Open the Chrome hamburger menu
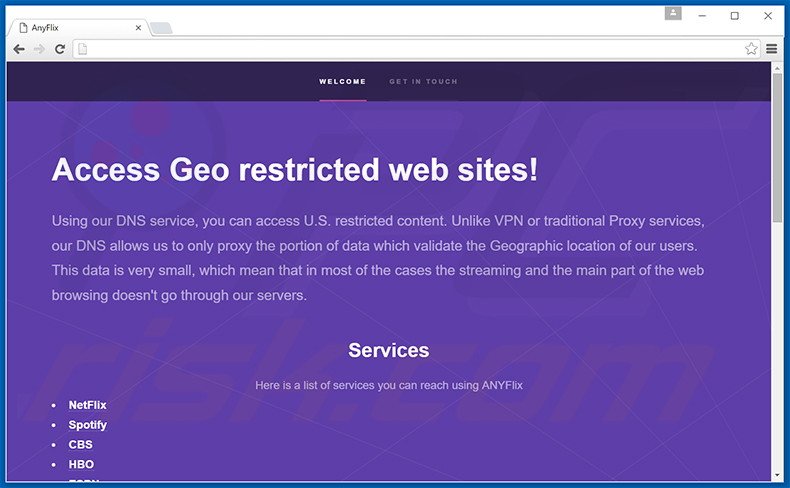This screenshot has height=488, width=790. click(x=772, y=48)
